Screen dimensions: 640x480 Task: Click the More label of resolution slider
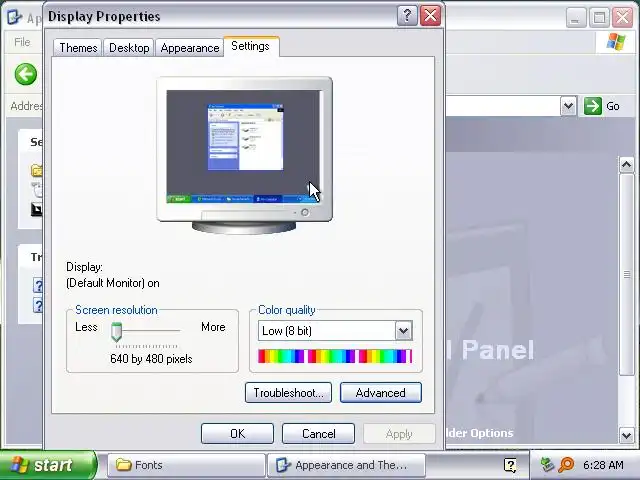point(213,327)
